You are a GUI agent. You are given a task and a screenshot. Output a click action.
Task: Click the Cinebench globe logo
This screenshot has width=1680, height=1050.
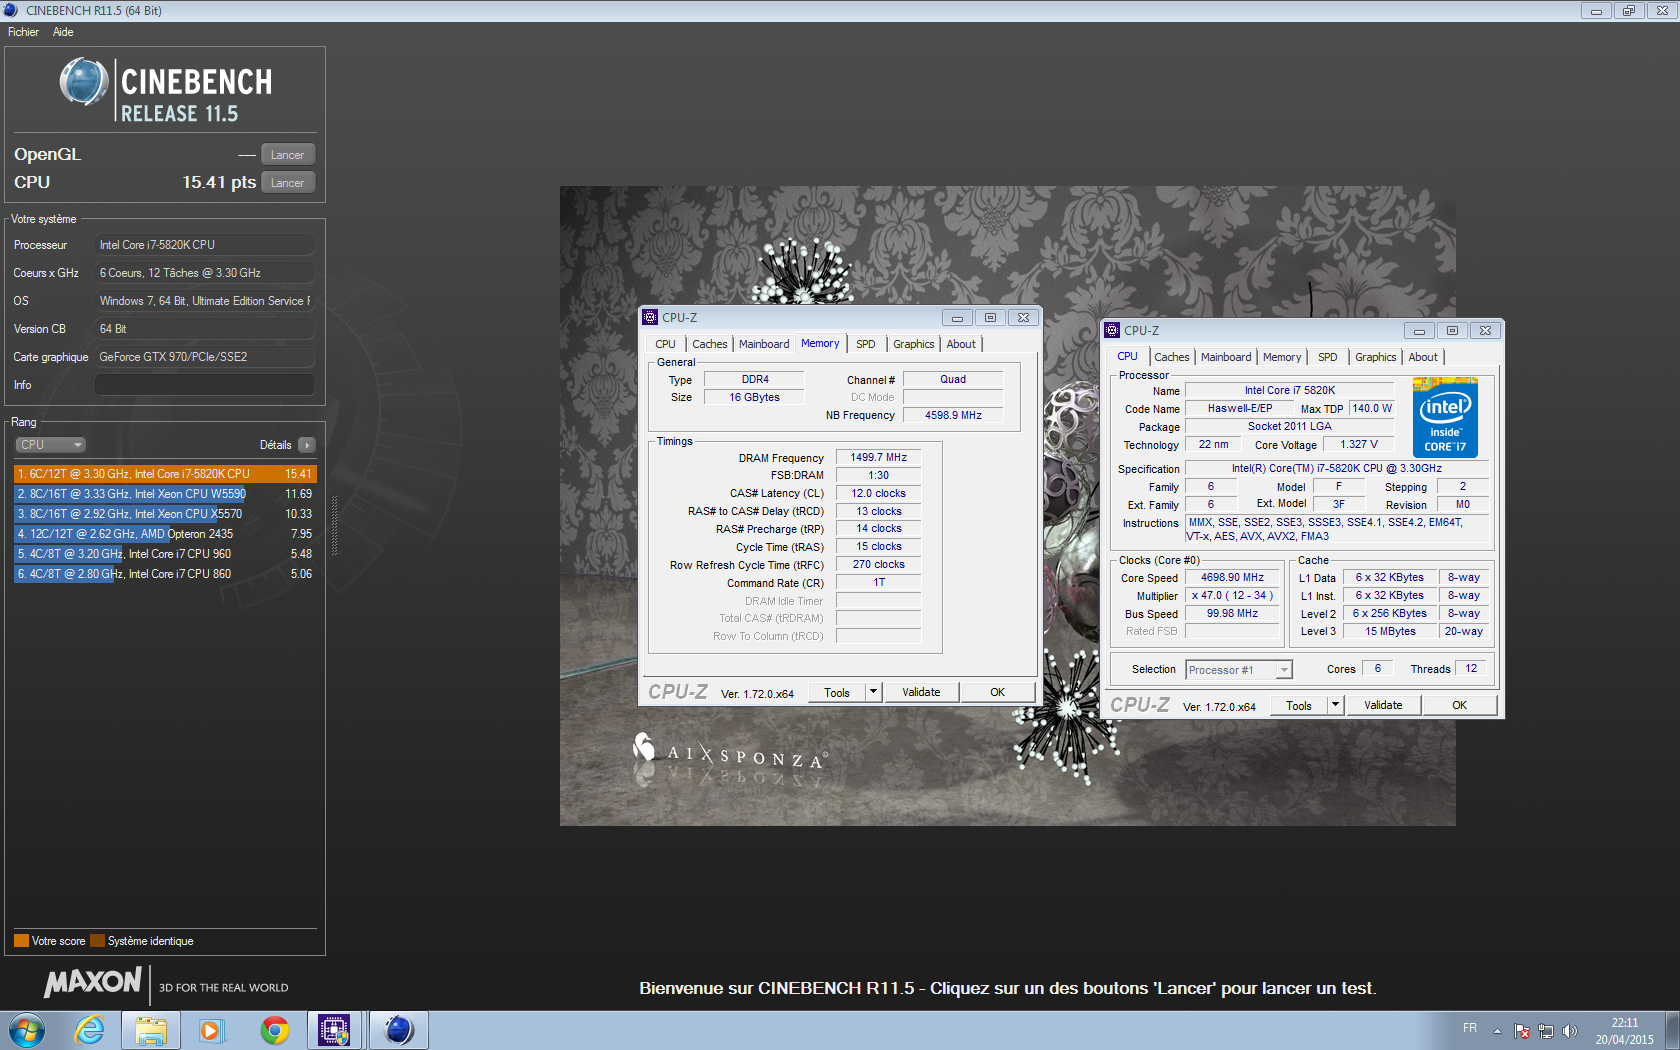pyautogui.click(x=84, y=82)
